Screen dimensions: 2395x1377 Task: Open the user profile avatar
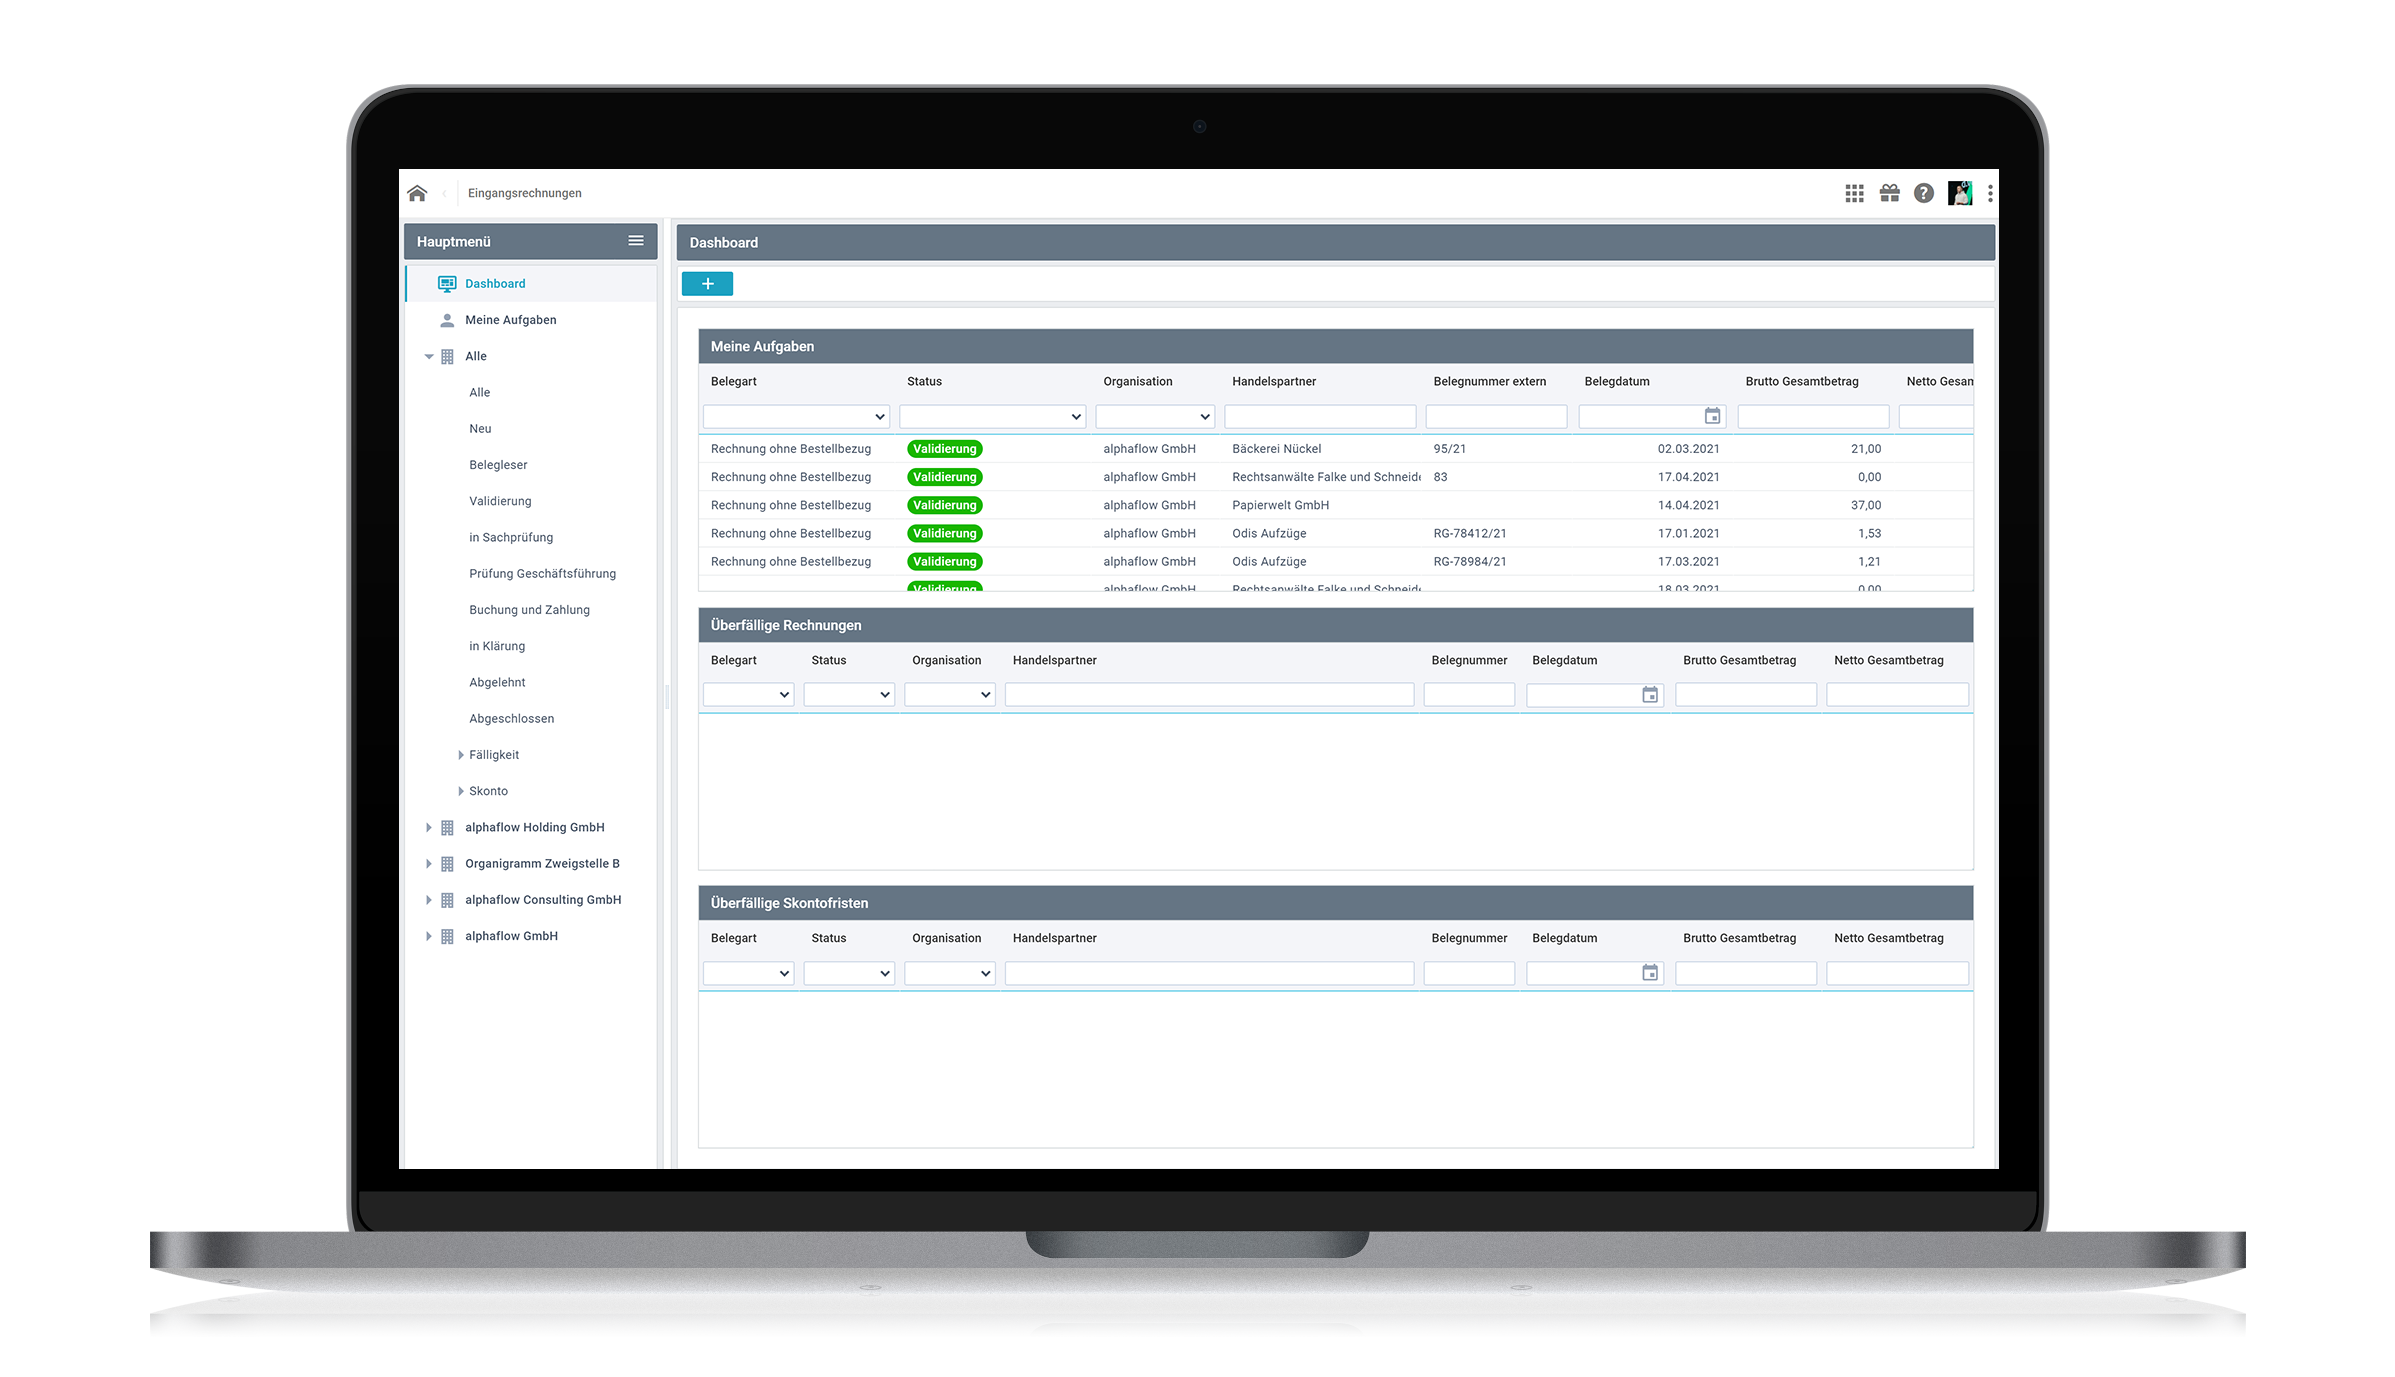coord(1959,193)
